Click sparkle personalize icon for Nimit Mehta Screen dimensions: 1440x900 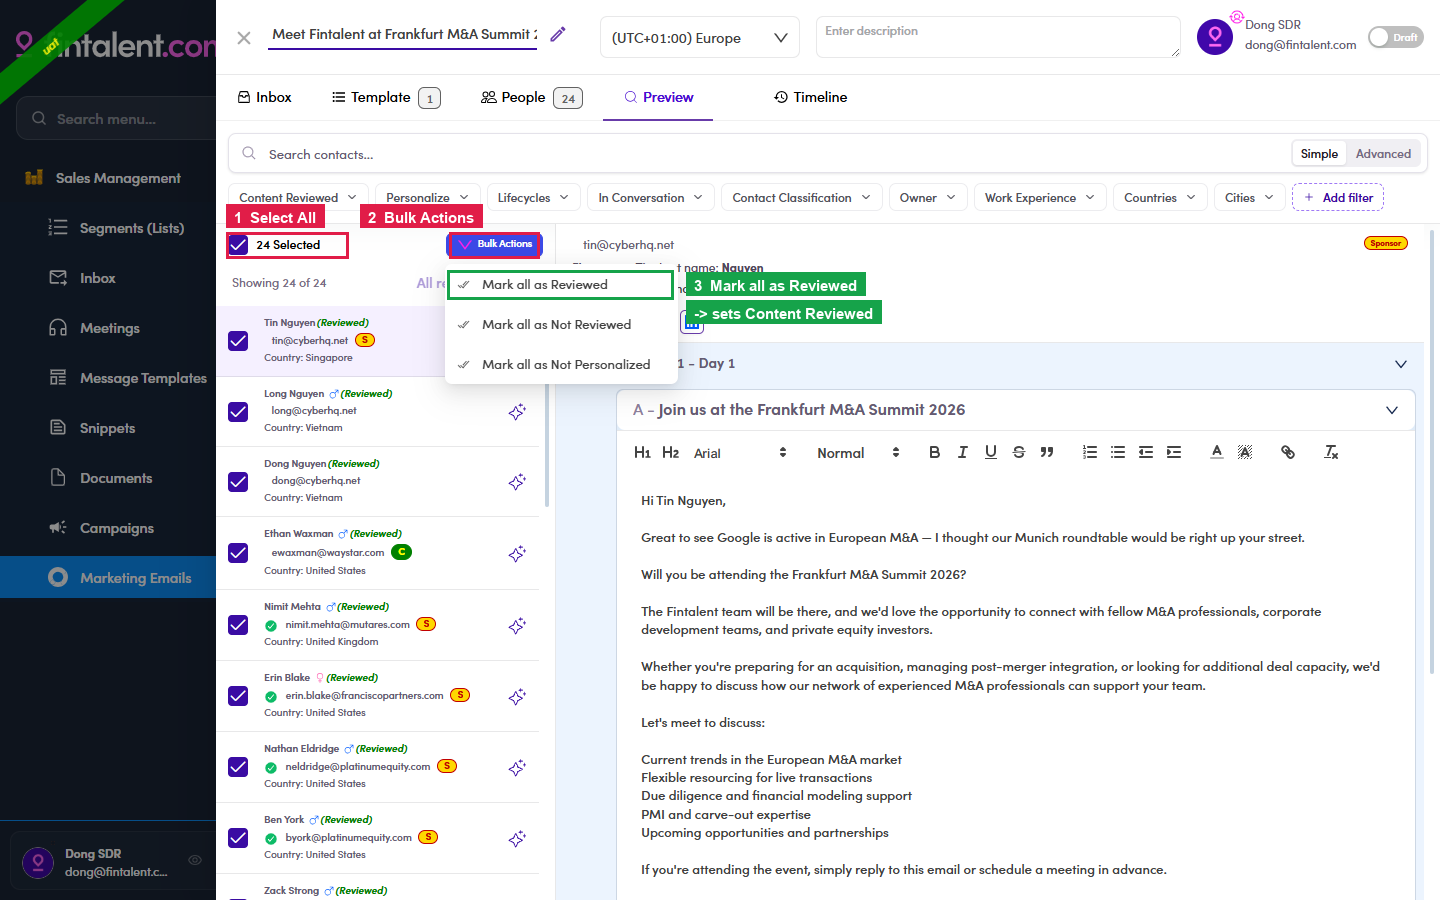coord(517,626)
